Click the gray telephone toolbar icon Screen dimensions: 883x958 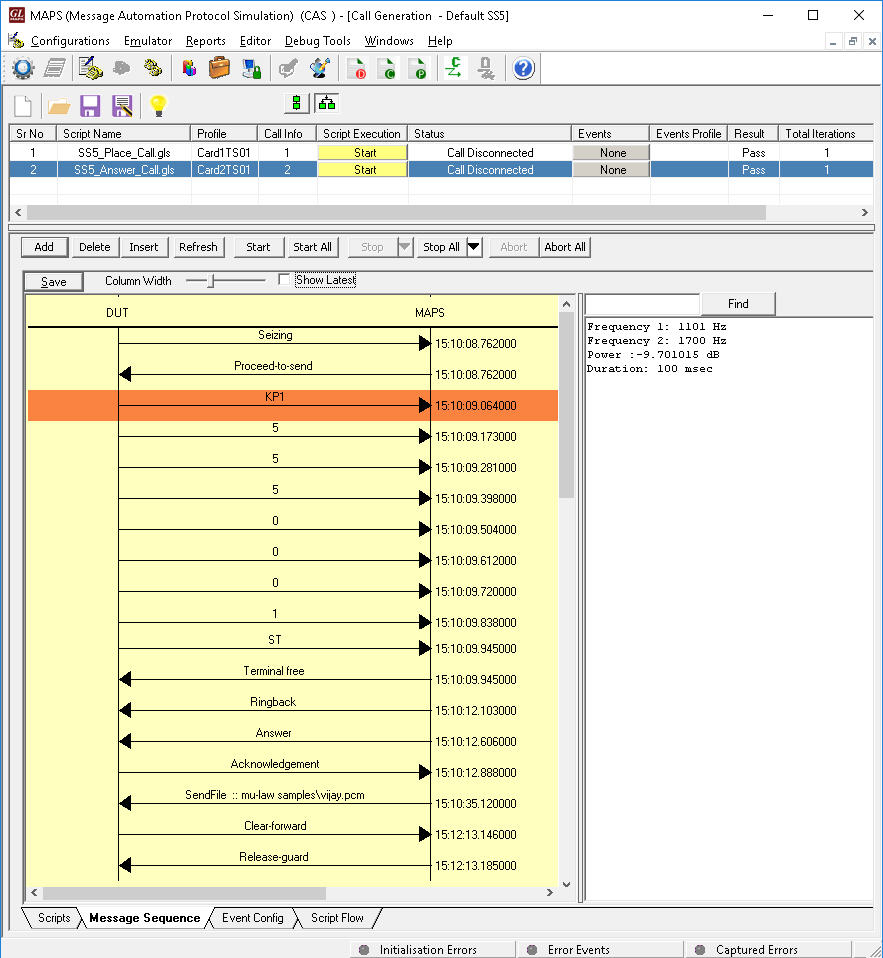click(122, 68)
